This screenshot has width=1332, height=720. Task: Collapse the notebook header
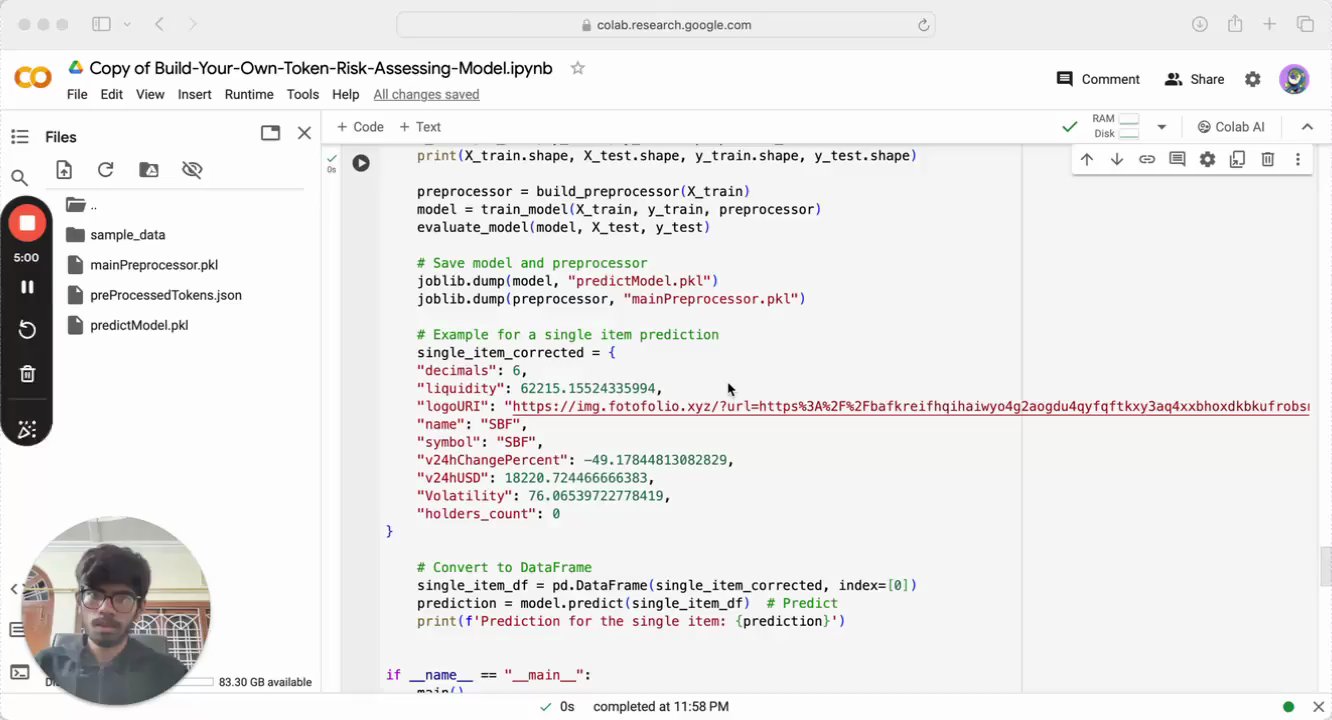(x=1306, y=127)
